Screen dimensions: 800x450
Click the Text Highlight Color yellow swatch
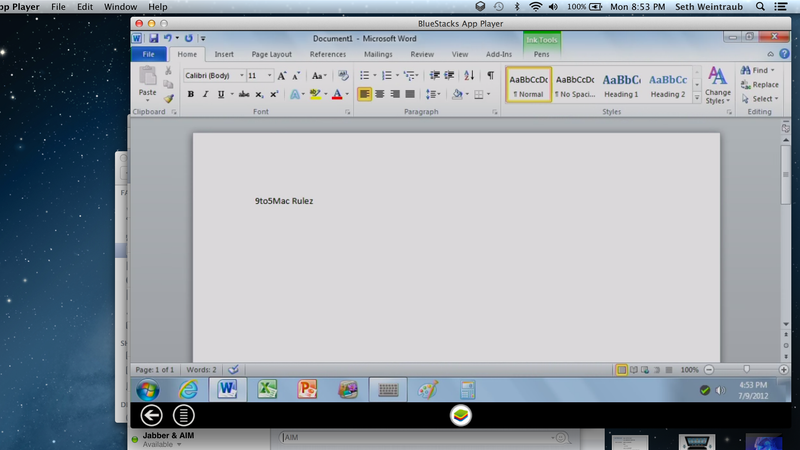point(315,94)
